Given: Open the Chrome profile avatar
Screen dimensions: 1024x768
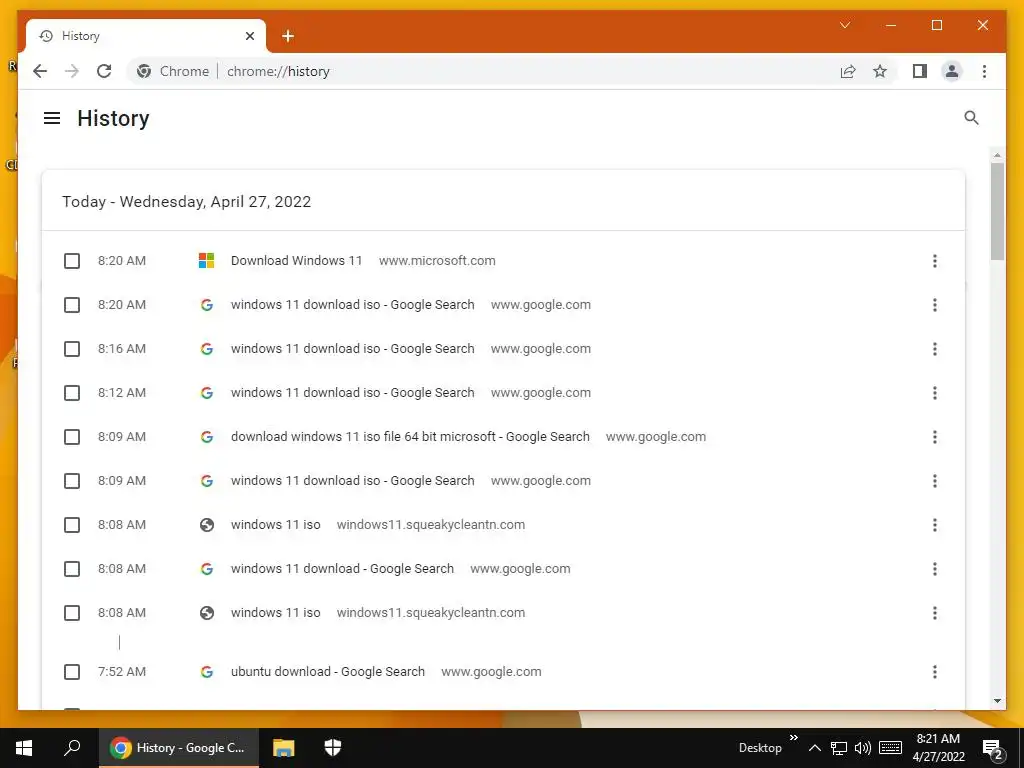Looking at the screenshot, I should (x=952, y=71).
